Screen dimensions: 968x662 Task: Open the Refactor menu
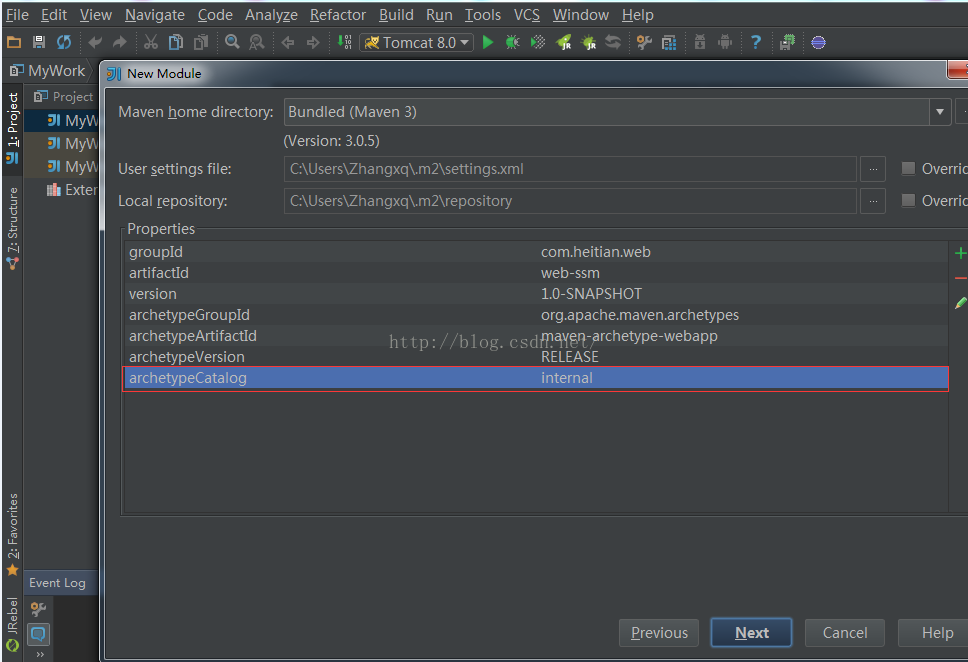[x=338, y=14]
